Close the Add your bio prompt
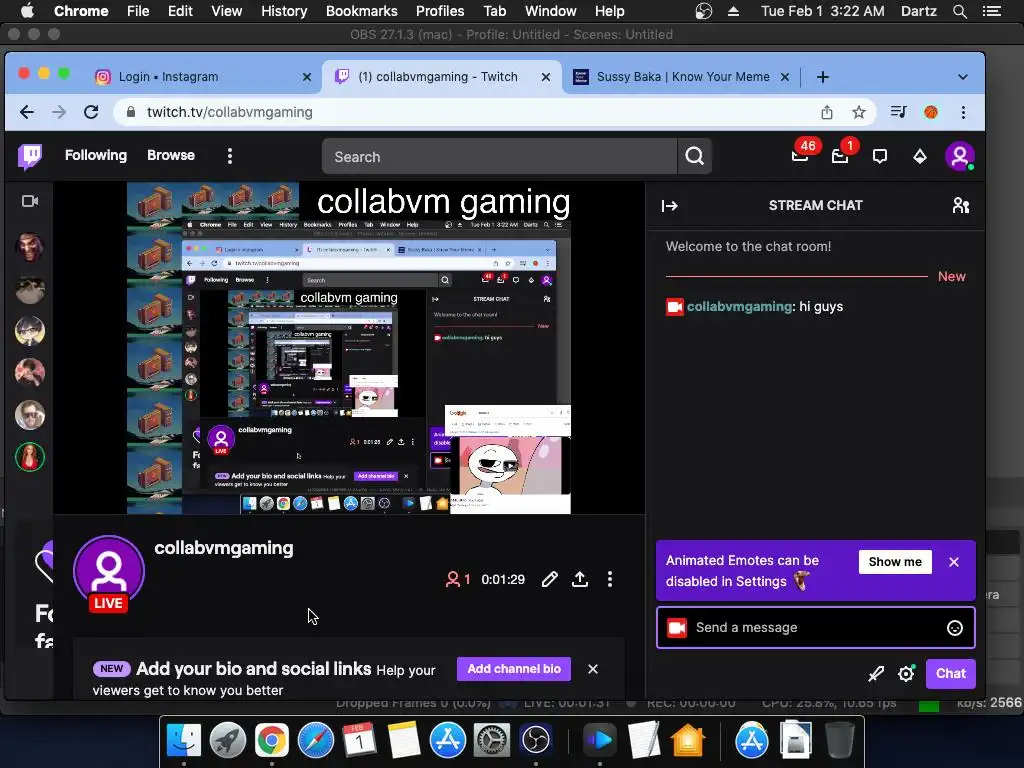 click(x=592, y=669)
